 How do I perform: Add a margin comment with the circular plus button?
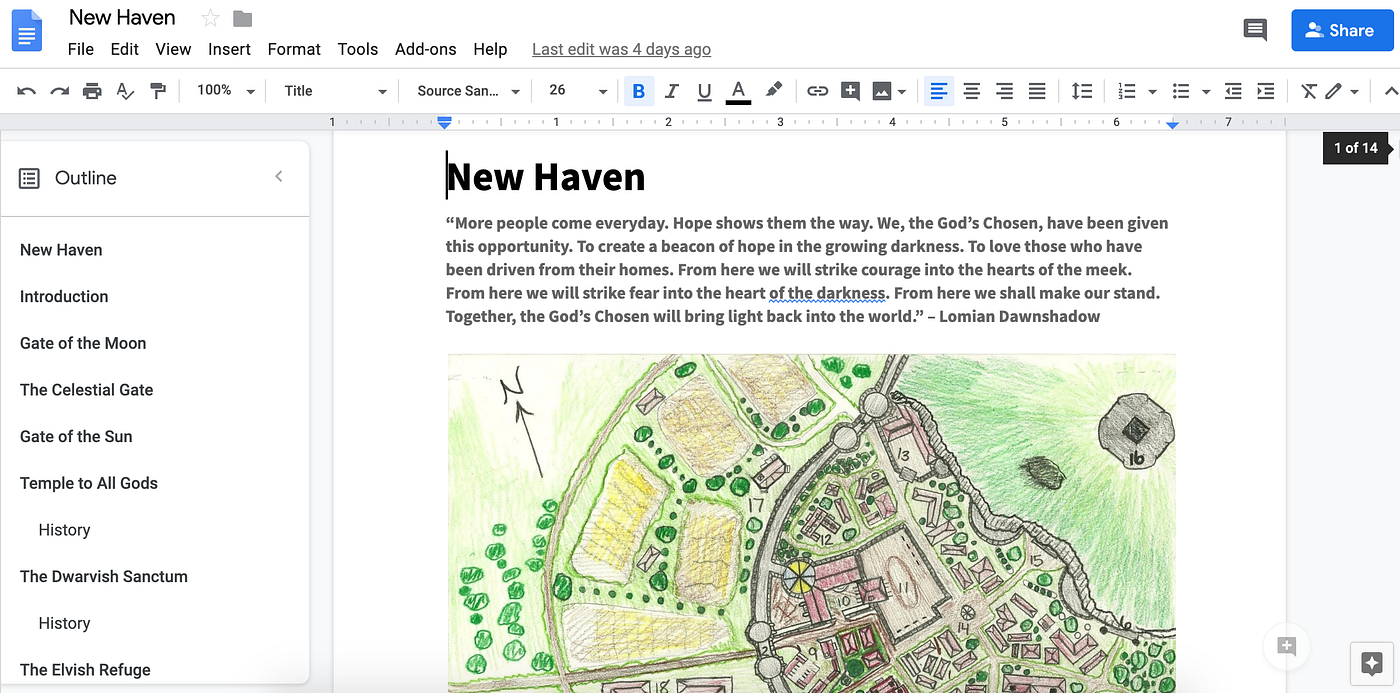tap(1287, 646)
